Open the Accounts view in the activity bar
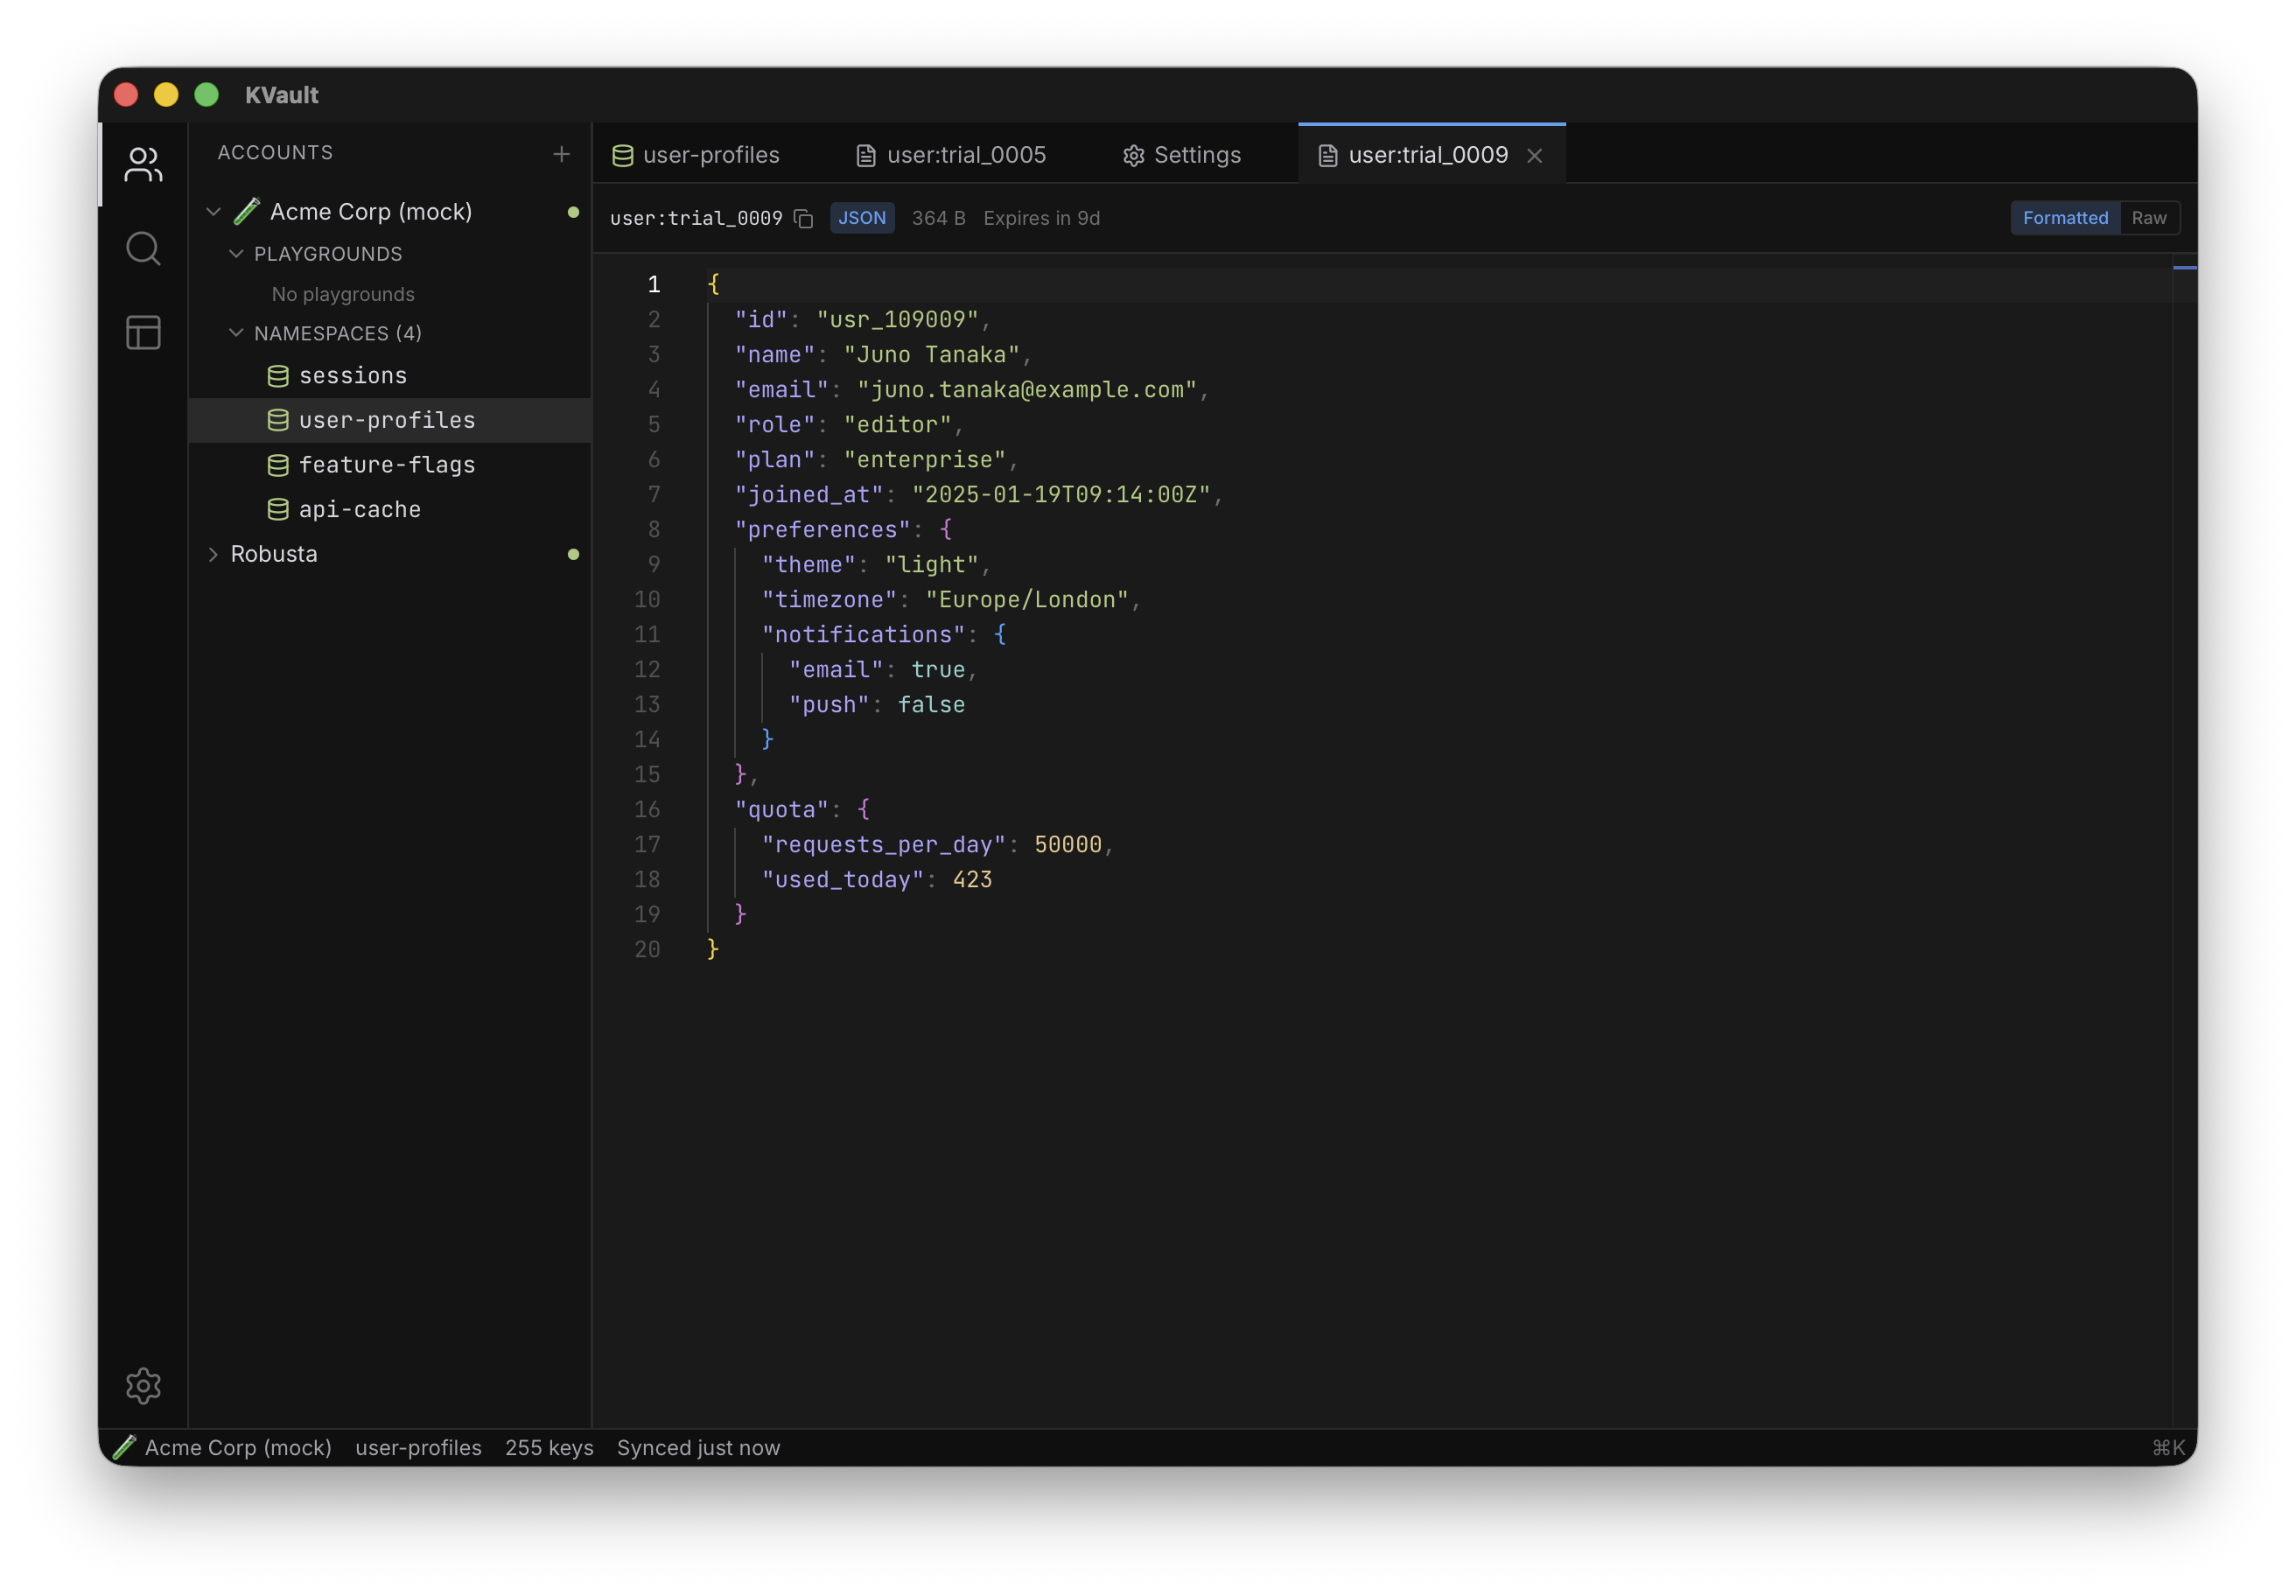The width and height of the screenshot is (2296, 1596). tap(143, 164)
